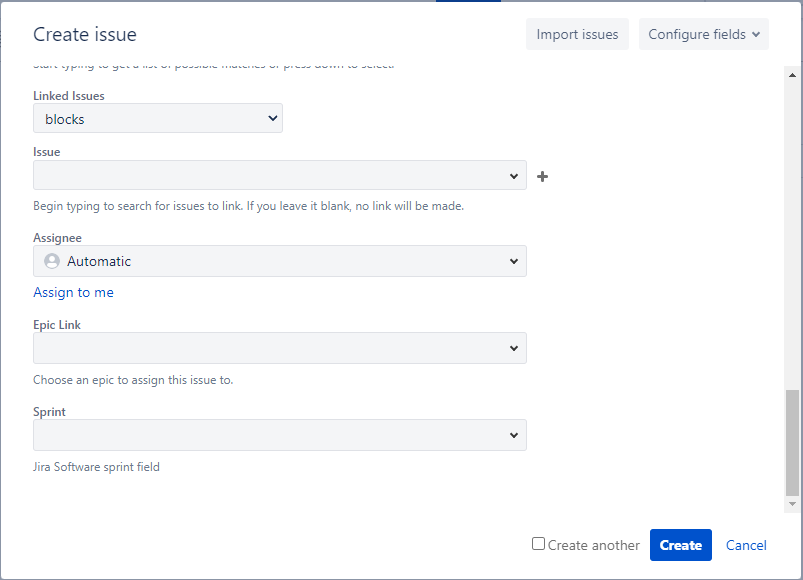Click the scrollbar down arrow
Screen dimensions: 803x580
[792, 504]
